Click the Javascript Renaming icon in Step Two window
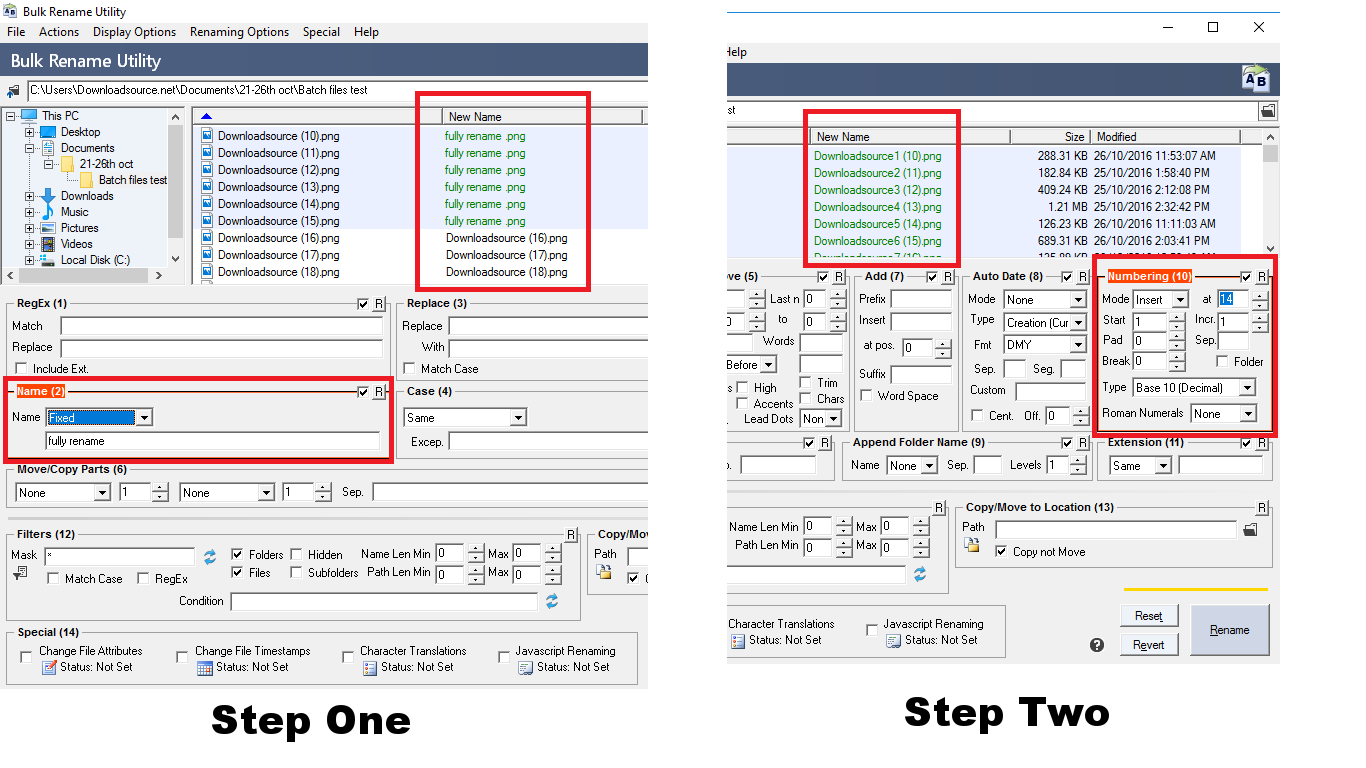 (894, 640)
